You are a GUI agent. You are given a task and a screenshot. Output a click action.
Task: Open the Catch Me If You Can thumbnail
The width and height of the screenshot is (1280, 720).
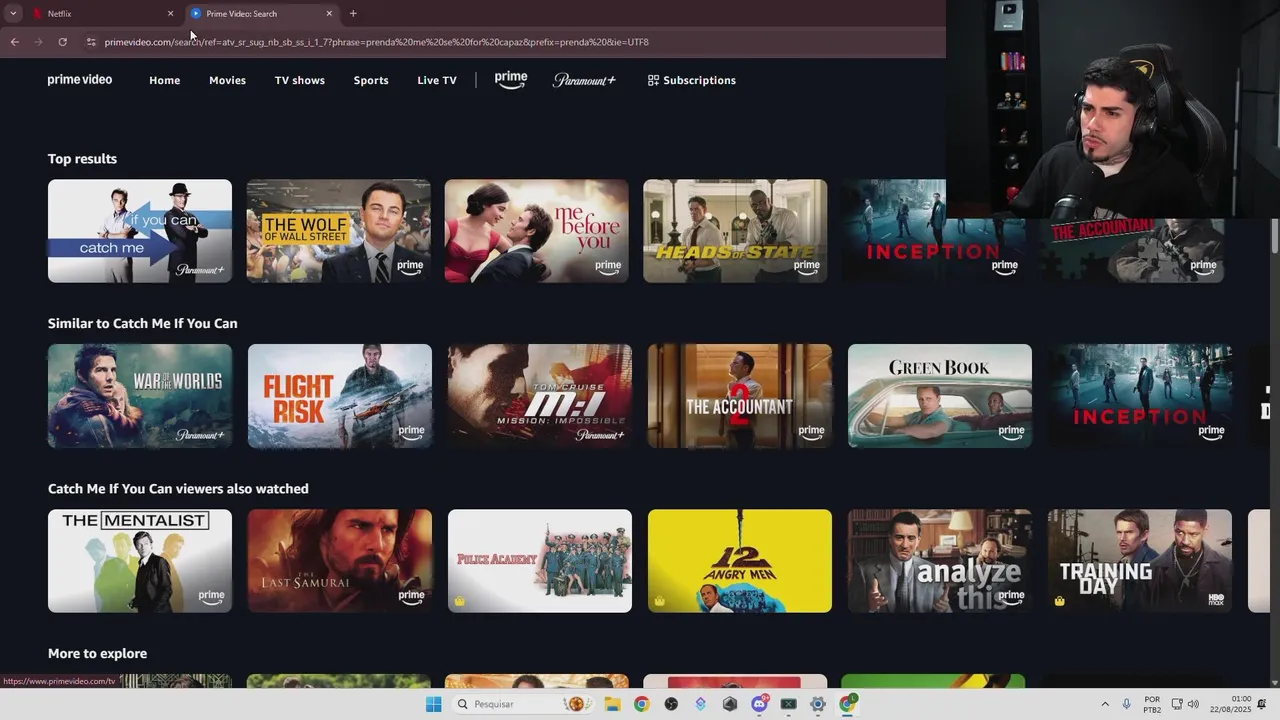coord(140,231)
